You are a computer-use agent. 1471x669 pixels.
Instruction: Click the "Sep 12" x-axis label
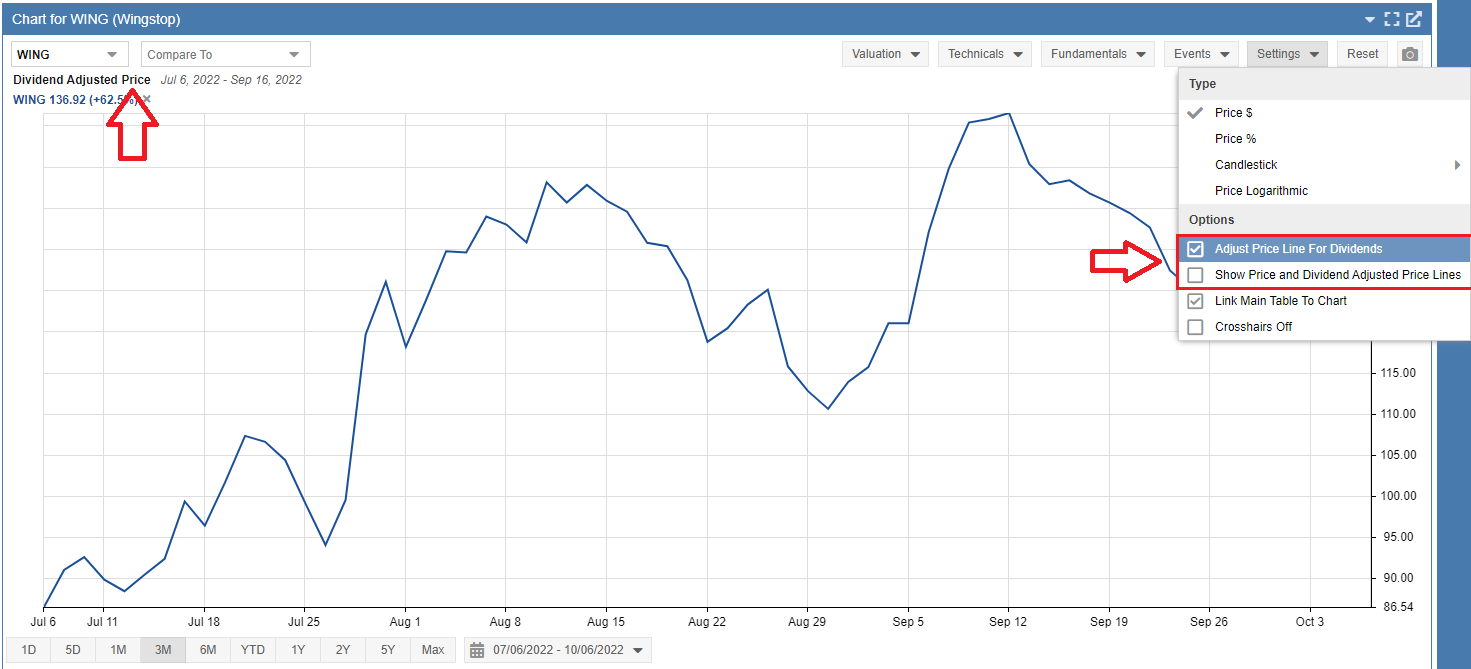[1008, 622]
